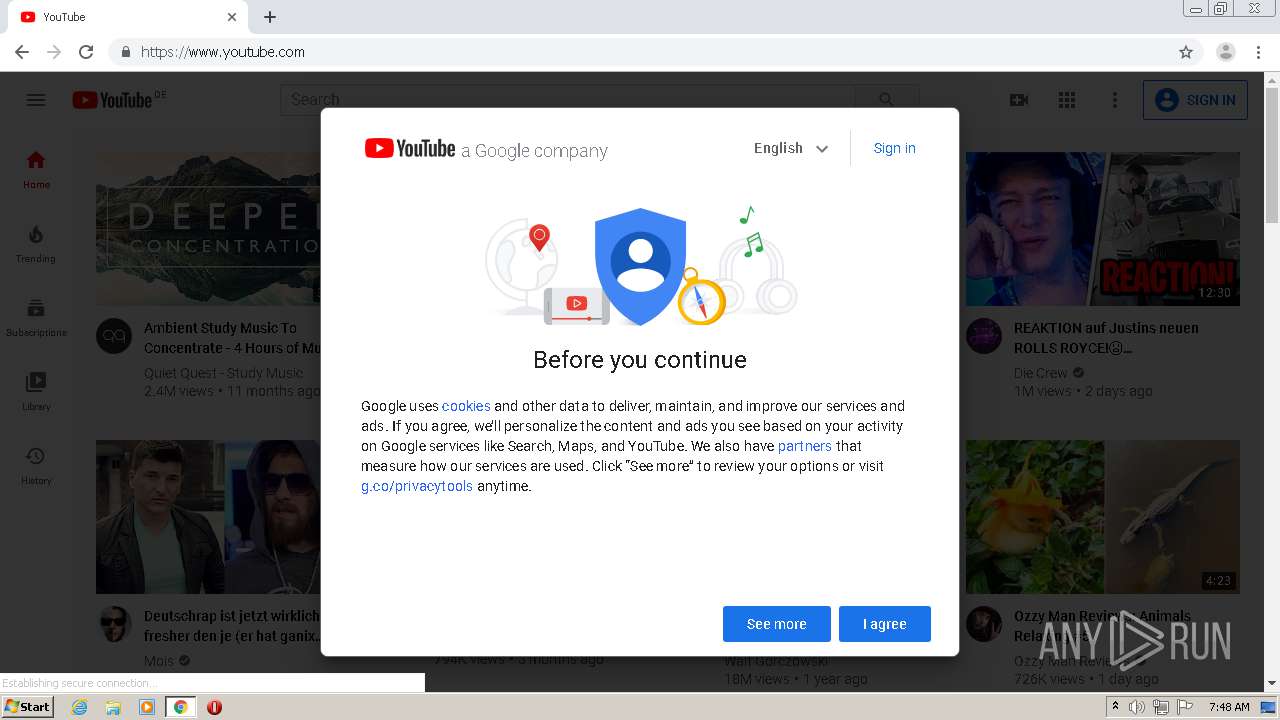Open the YouTube hamburger guide menu

[x=36, y=100]
